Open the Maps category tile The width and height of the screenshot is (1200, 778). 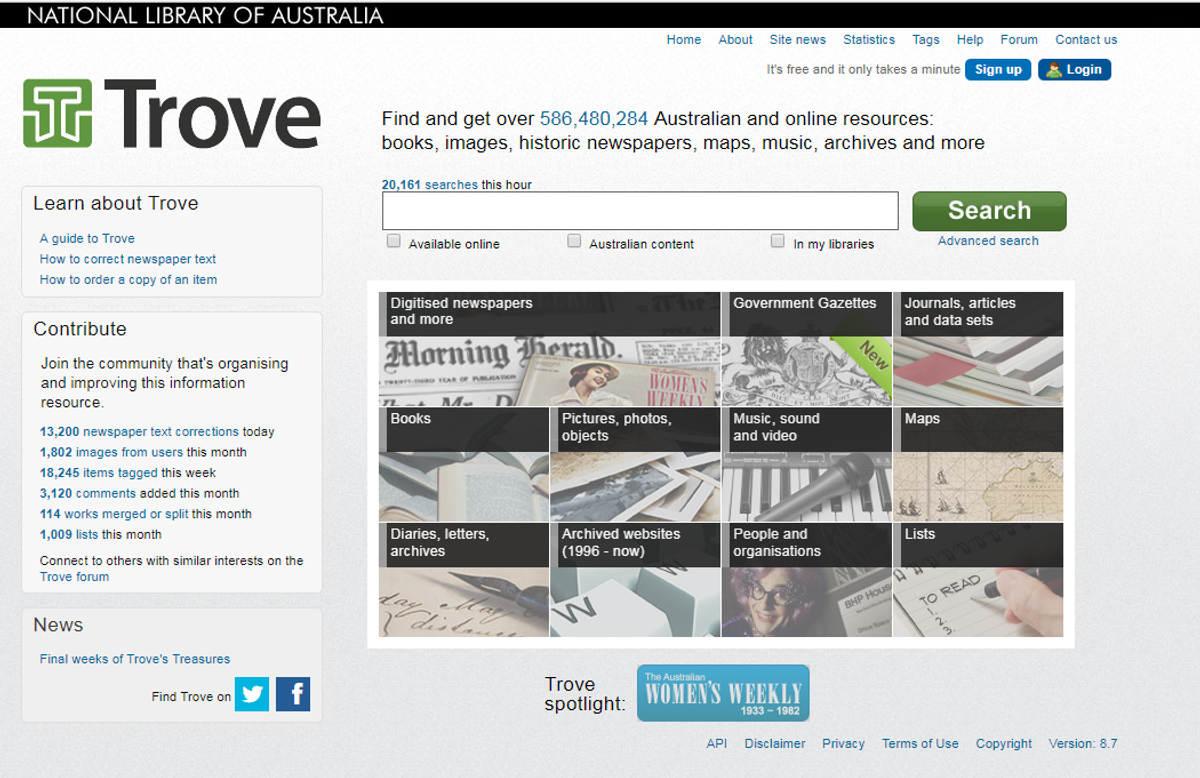(x=978, y=464)
